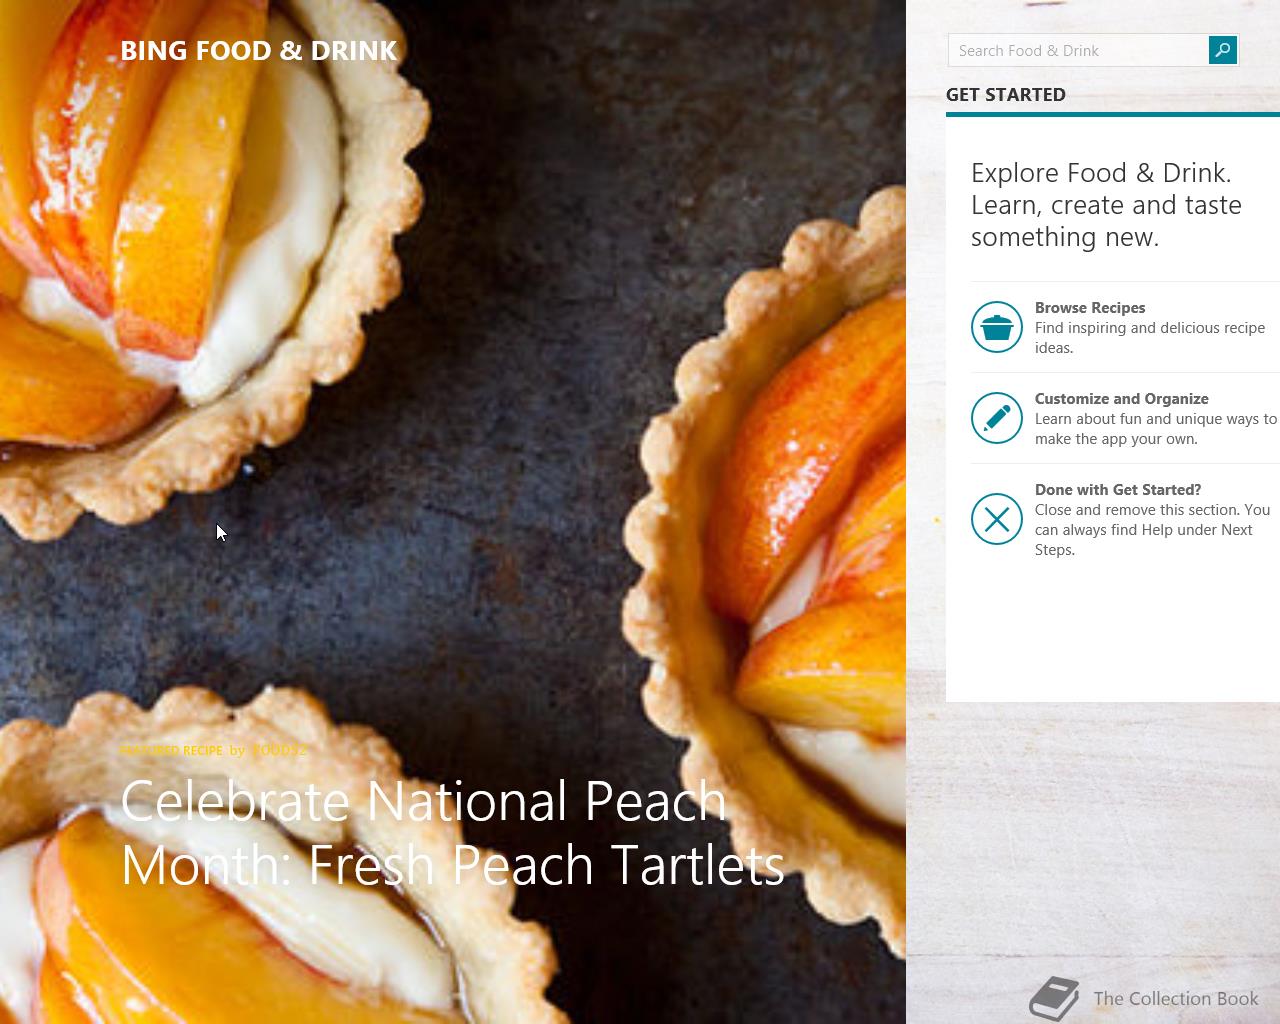The width and height of the screenshot is (1280, 1024).
Task: Click the magnifier search button
Action: point(1222,50)
